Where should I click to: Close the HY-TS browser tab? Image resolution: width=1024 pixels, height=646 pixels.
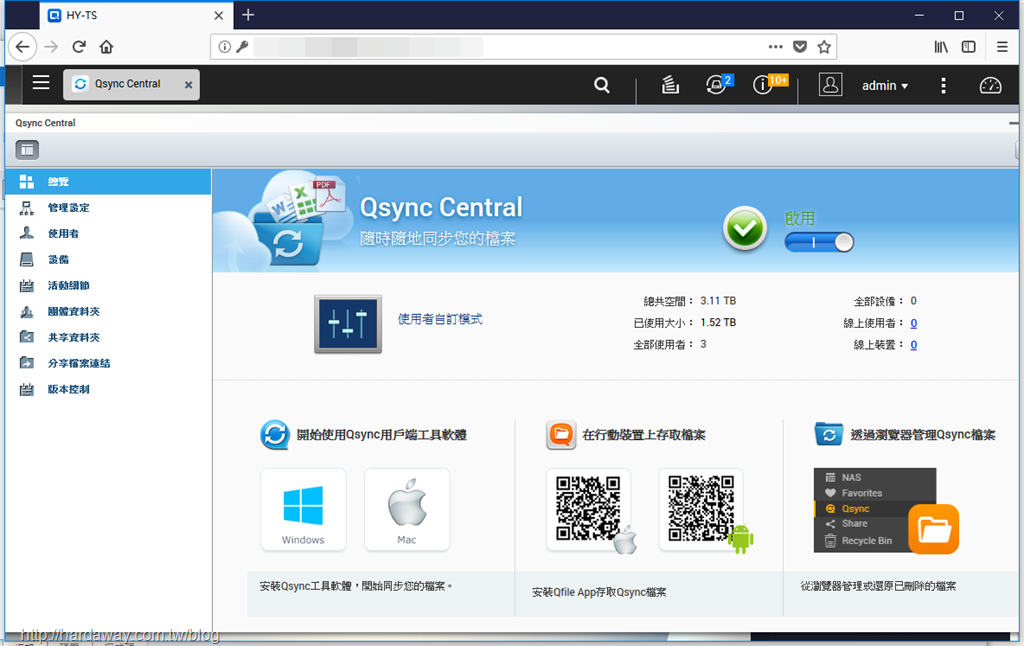click(x=219, y=16)
